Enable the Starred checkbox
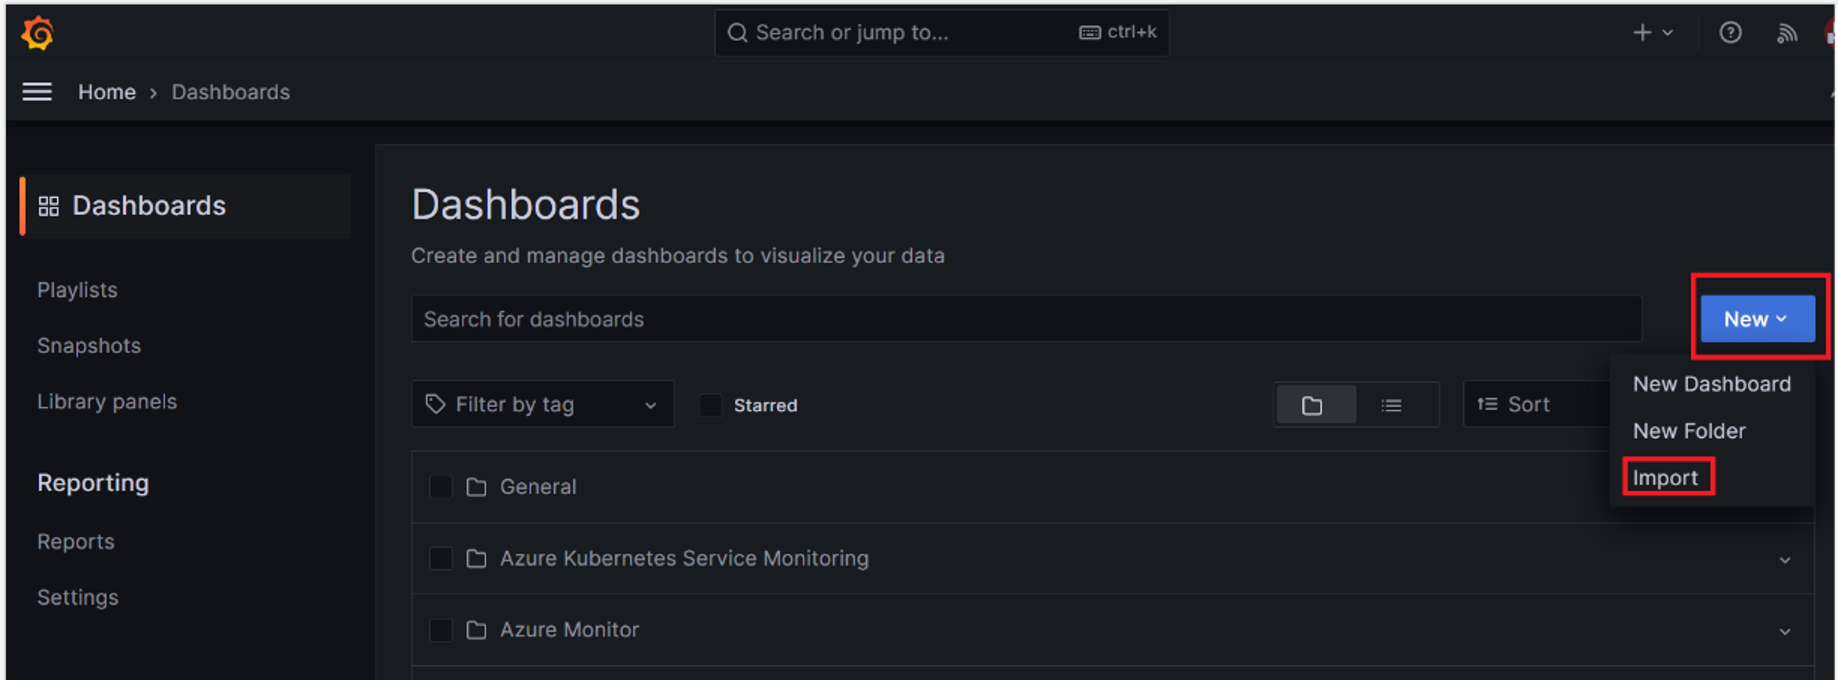 [710, 405]
